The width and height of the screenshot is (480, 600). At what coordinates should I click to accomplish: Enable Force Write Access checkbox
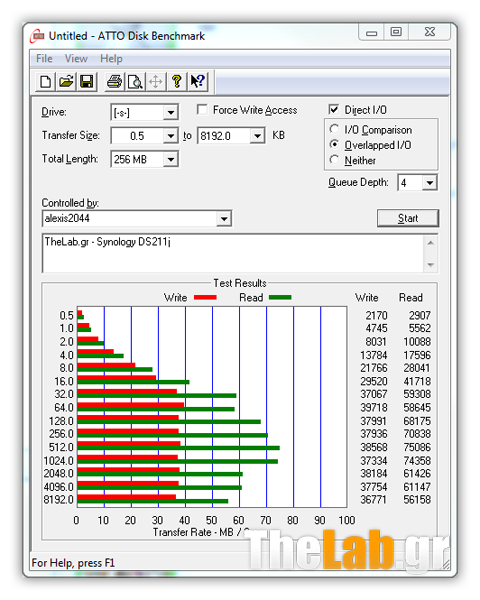pos(202,110)
